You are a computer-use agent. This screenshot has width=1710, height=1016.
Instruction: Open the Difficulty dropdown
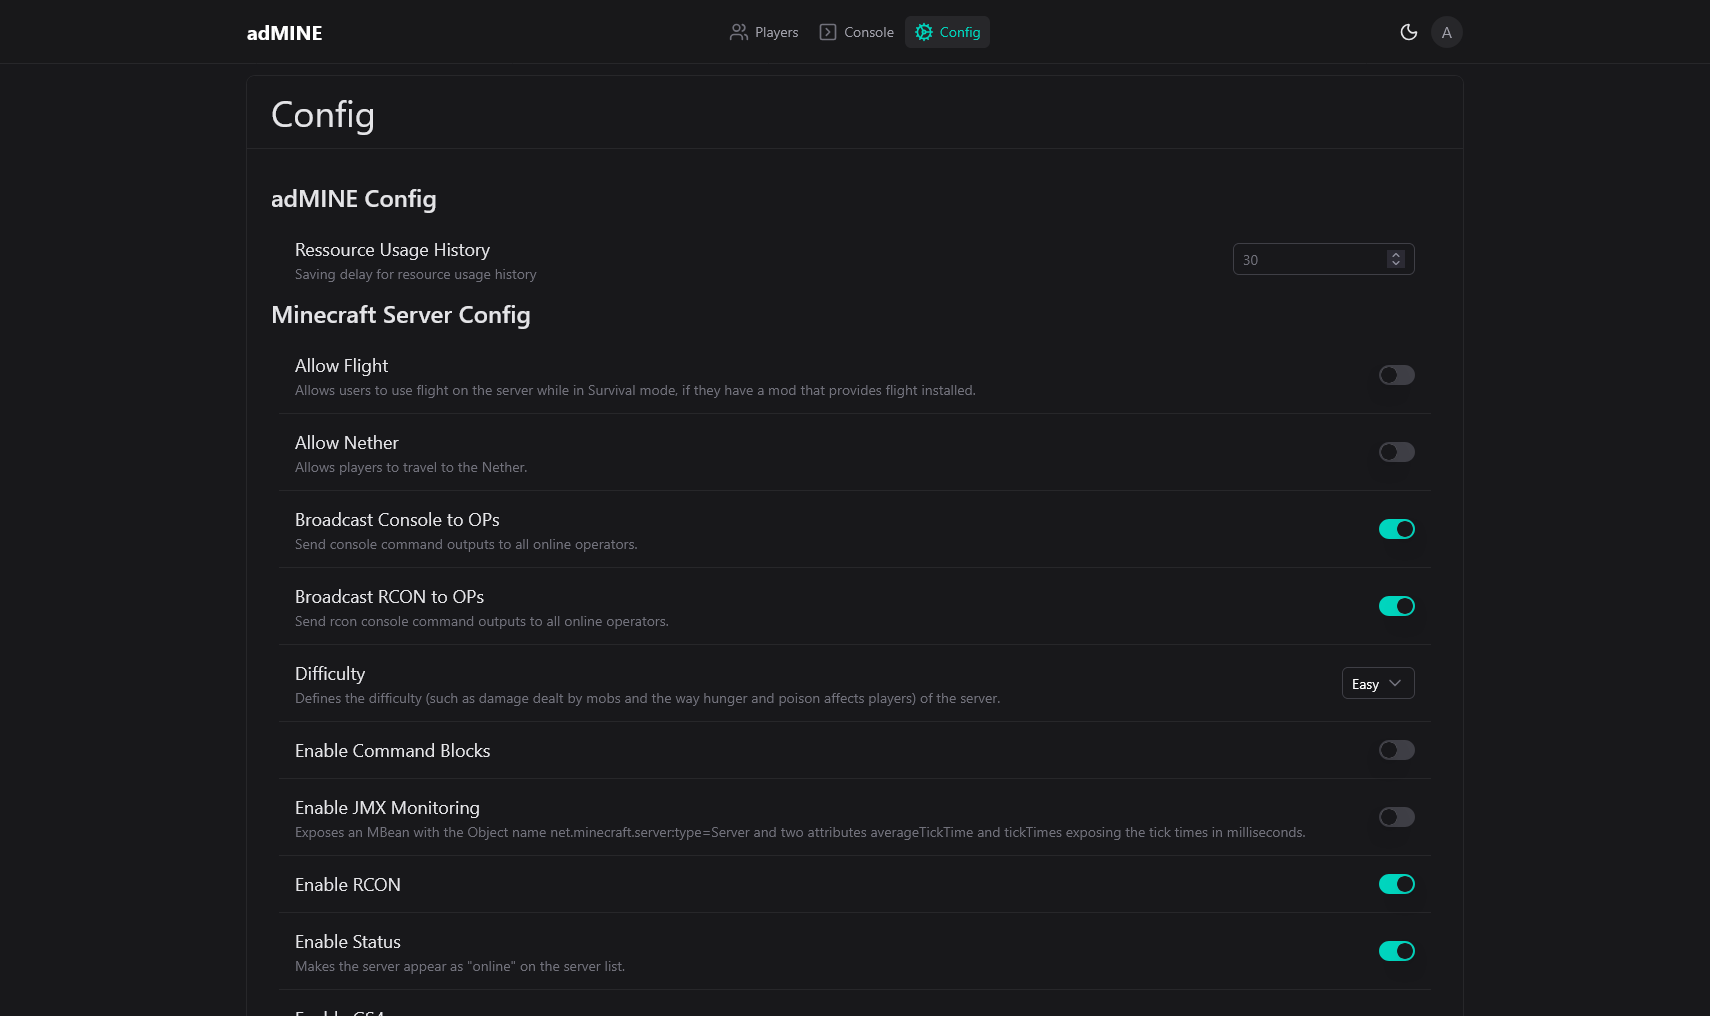coord(1377,683)
